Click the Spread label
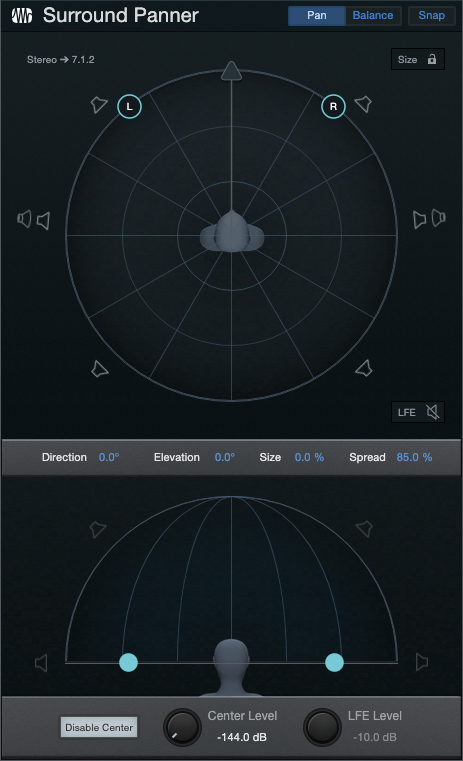 367,457
